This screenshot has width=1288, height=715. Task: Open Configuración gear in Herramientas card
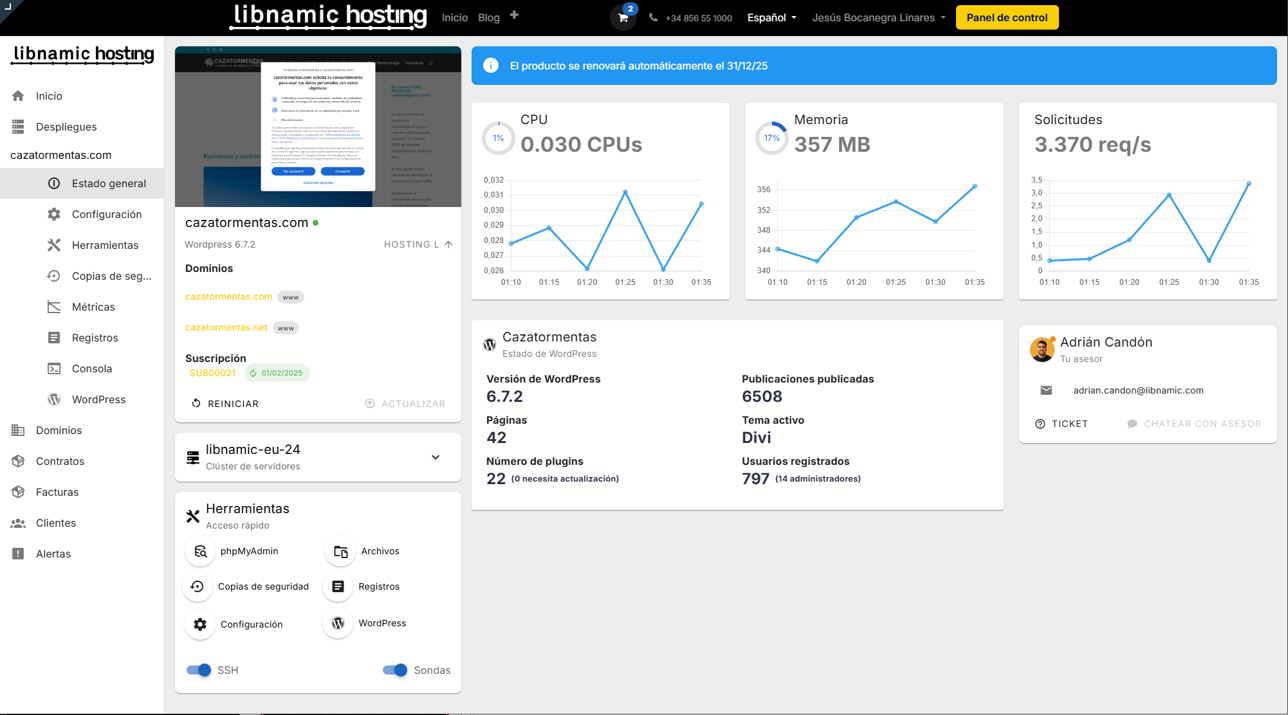click(x=200, y=624)
